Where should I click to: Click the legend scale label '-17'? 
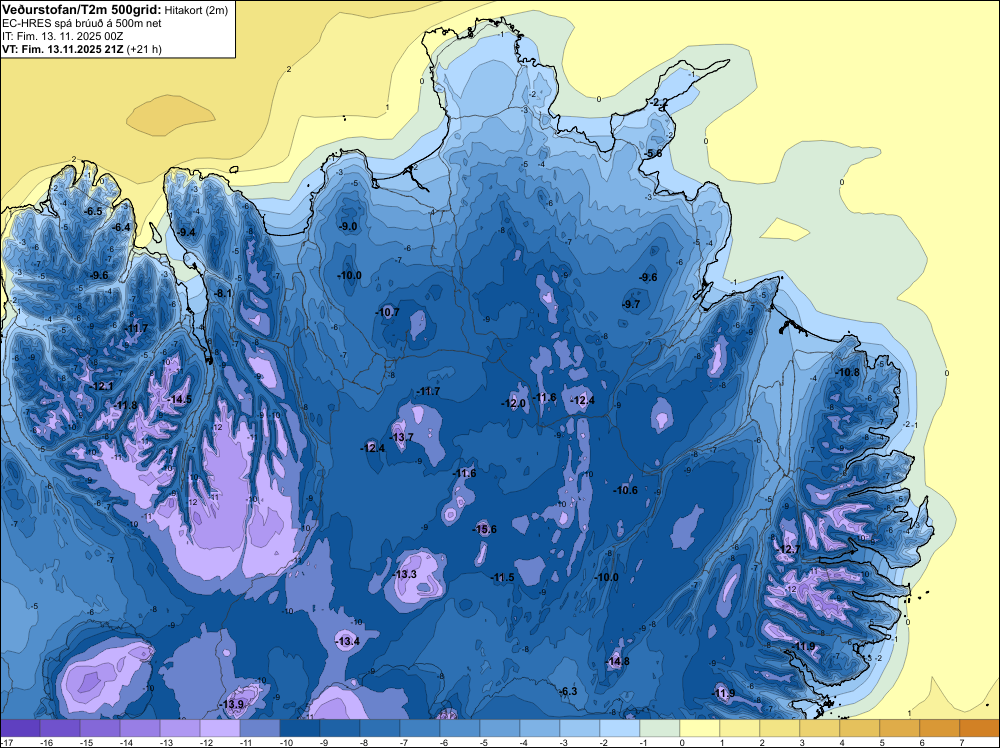click(x=6, y=742)
